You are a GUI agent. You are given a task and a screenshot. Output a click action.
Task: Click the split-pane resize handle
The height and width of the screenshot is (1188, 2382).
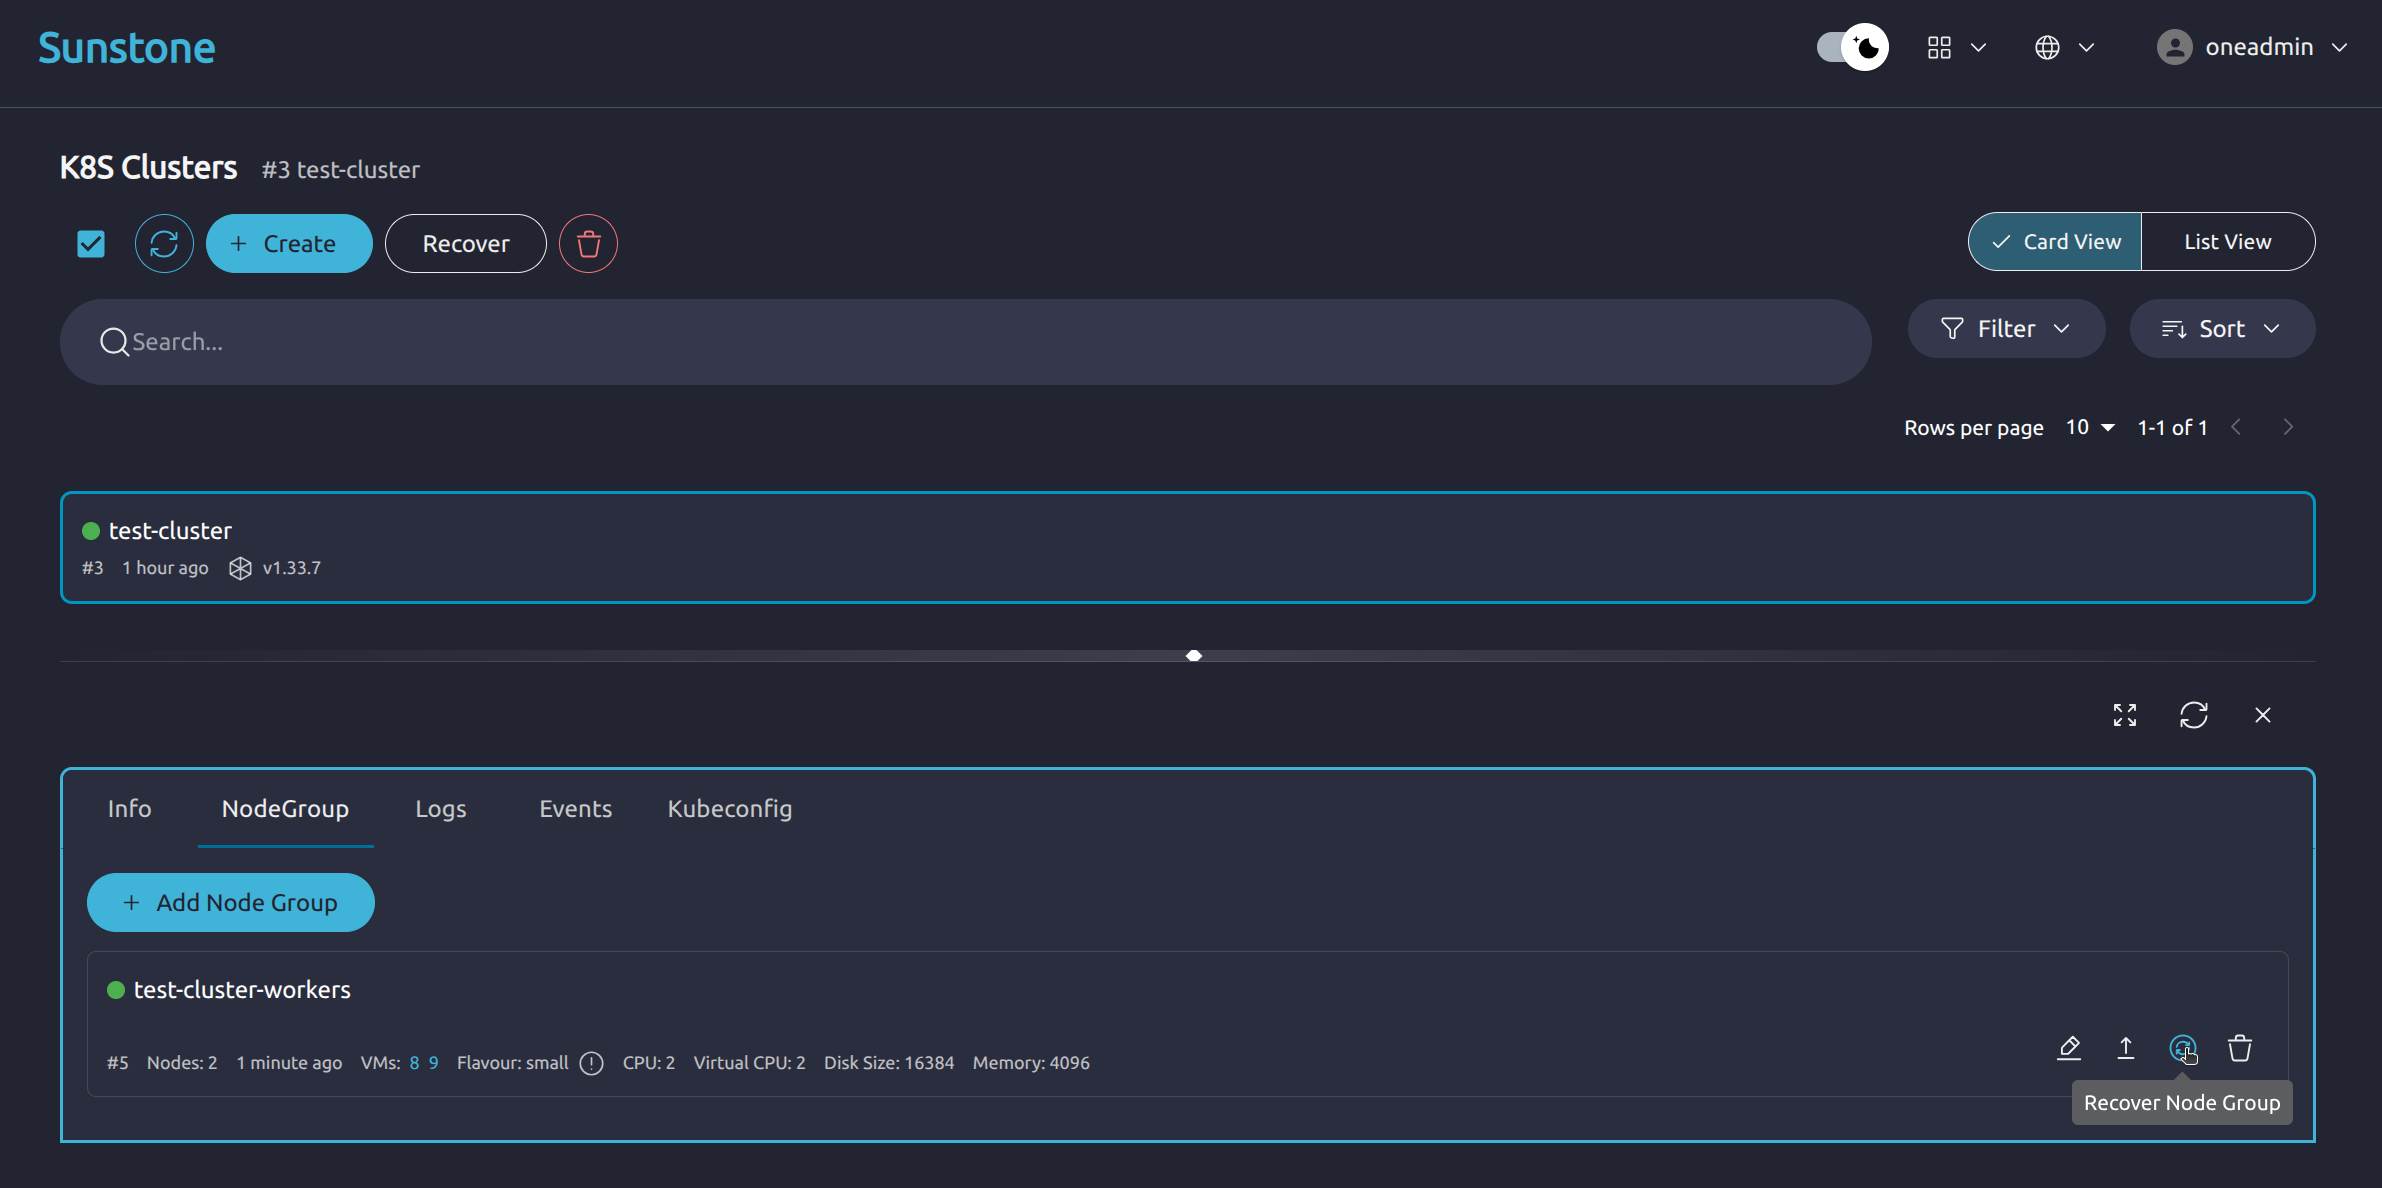tap(1194, 656)
